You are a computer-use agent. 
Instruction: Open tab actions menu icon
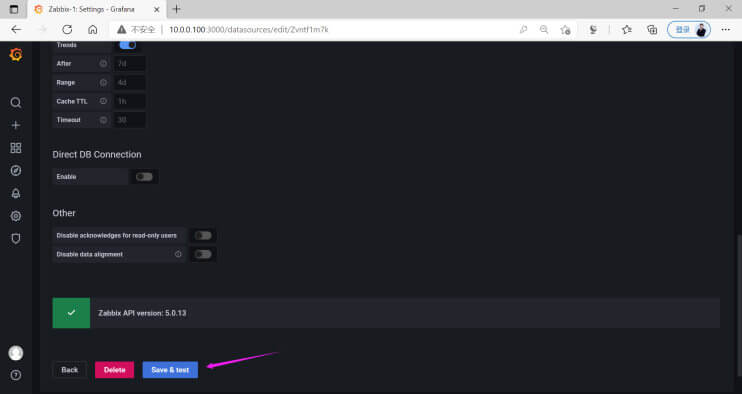(14, 9)
